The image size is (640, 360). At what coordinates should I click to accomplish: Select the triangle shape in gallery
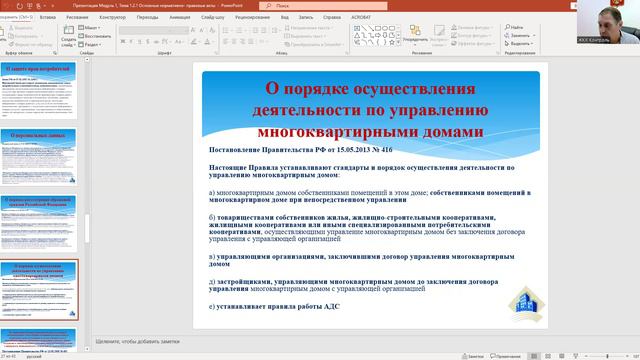(357, 36)
